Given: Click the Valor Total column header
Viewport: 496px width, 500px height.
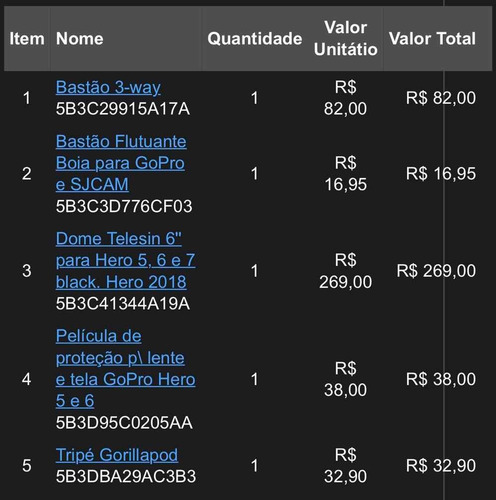Looking at the screenshot, I should click(x=432, y=39).
